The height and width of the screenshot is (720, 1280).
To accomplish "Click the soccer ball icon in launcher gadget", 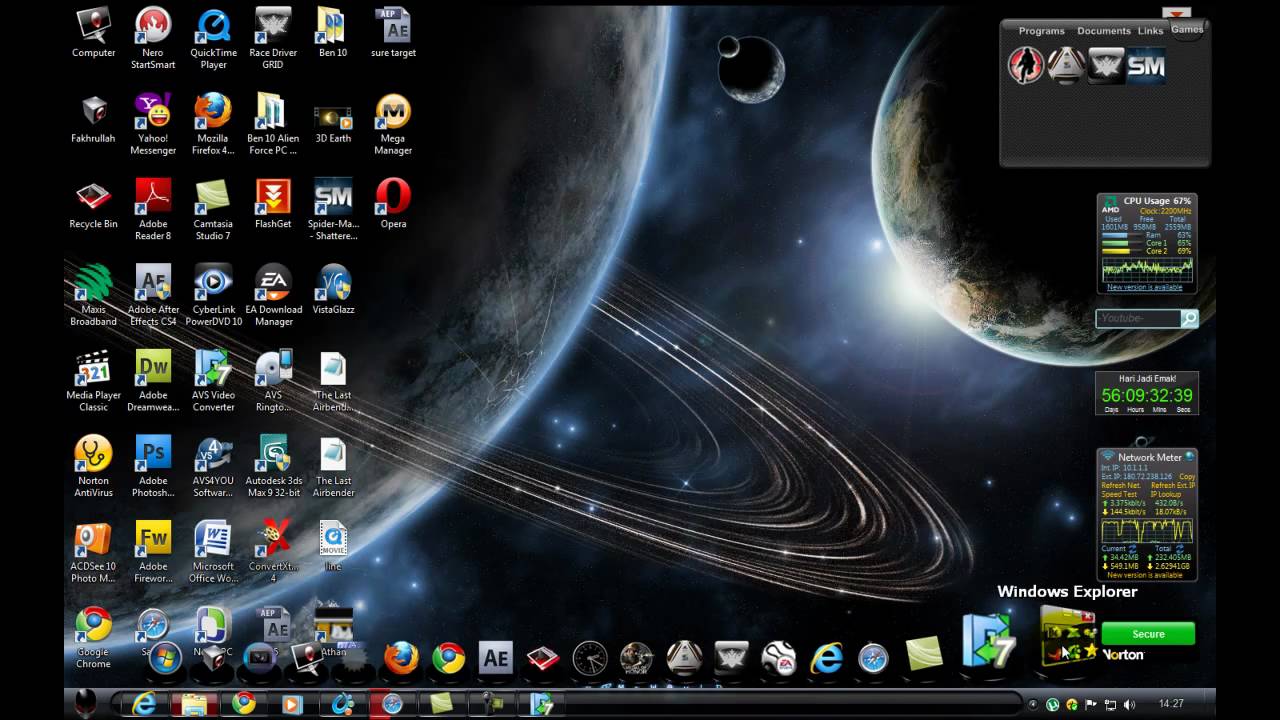I will tap(1066, 66).
